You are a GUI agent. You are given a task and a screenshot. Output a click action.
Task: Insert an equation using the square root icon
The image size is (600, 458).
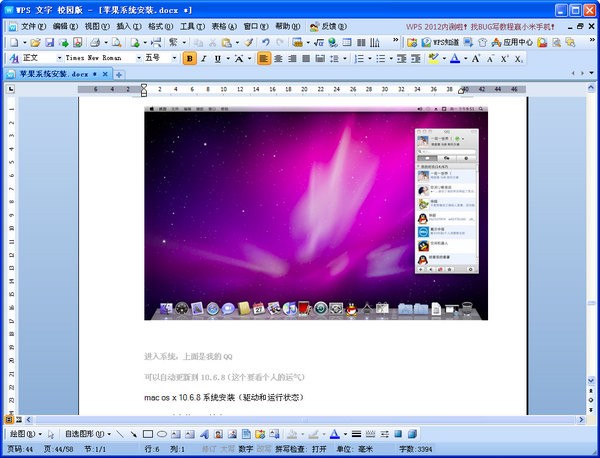click(318, 42)
